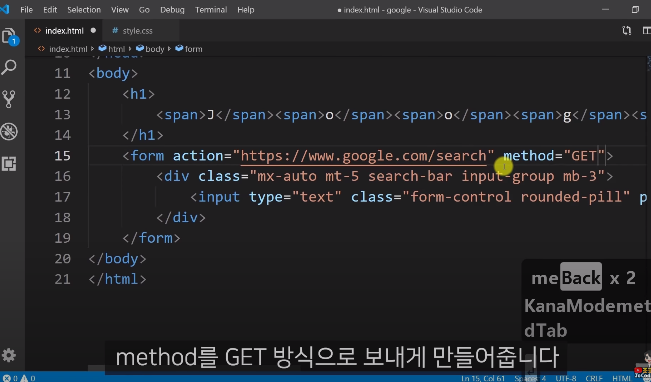Click the split editor icon
Viewport: 651px width, 382px height.
[646, 30]
